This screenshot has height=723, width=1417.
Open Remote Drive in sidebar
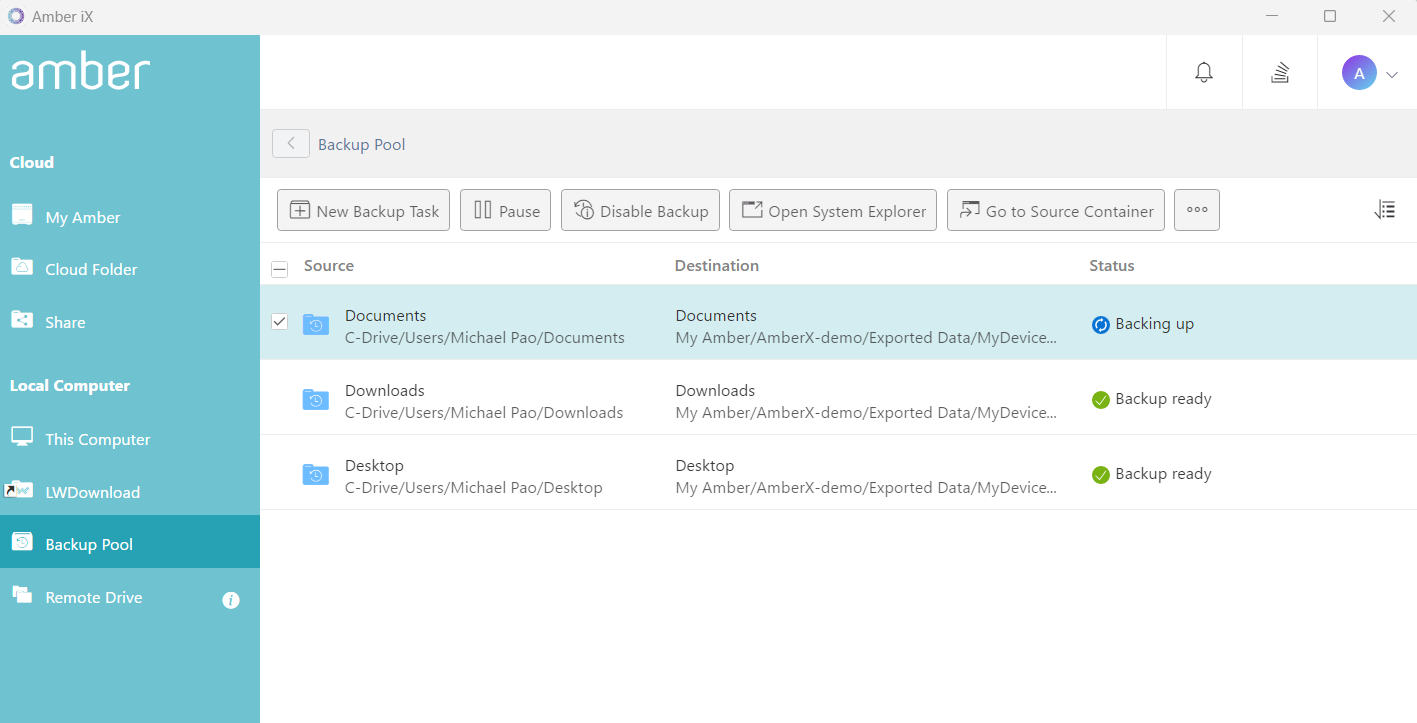coord(130,597)
